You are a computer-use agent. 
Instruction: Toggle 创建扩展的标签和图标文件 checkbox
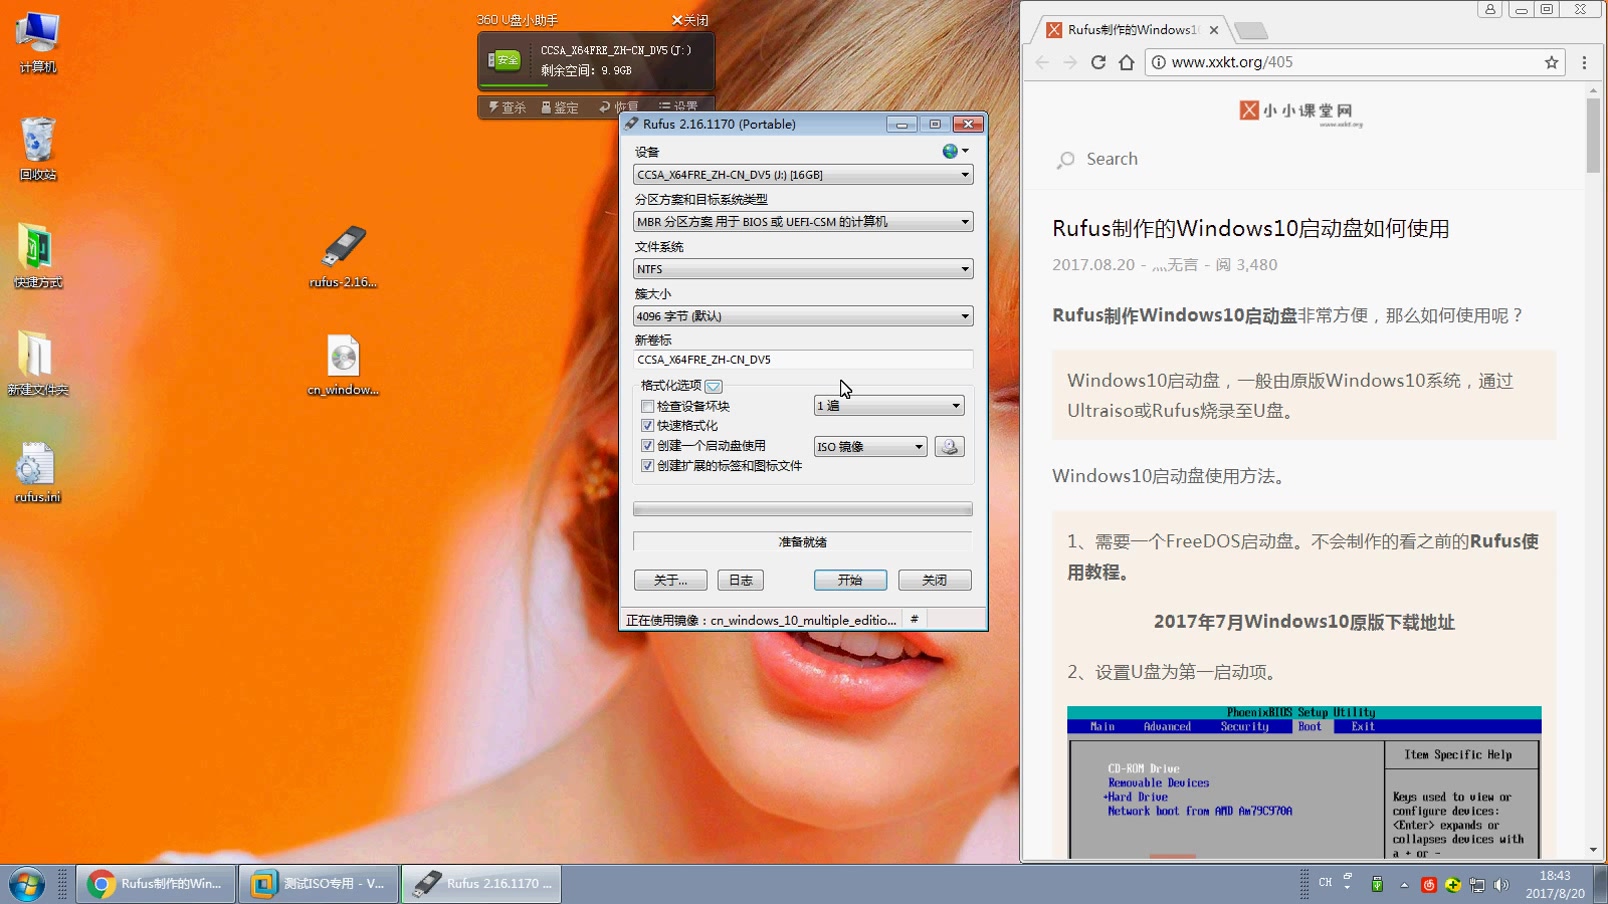click(x=648, y=466)
